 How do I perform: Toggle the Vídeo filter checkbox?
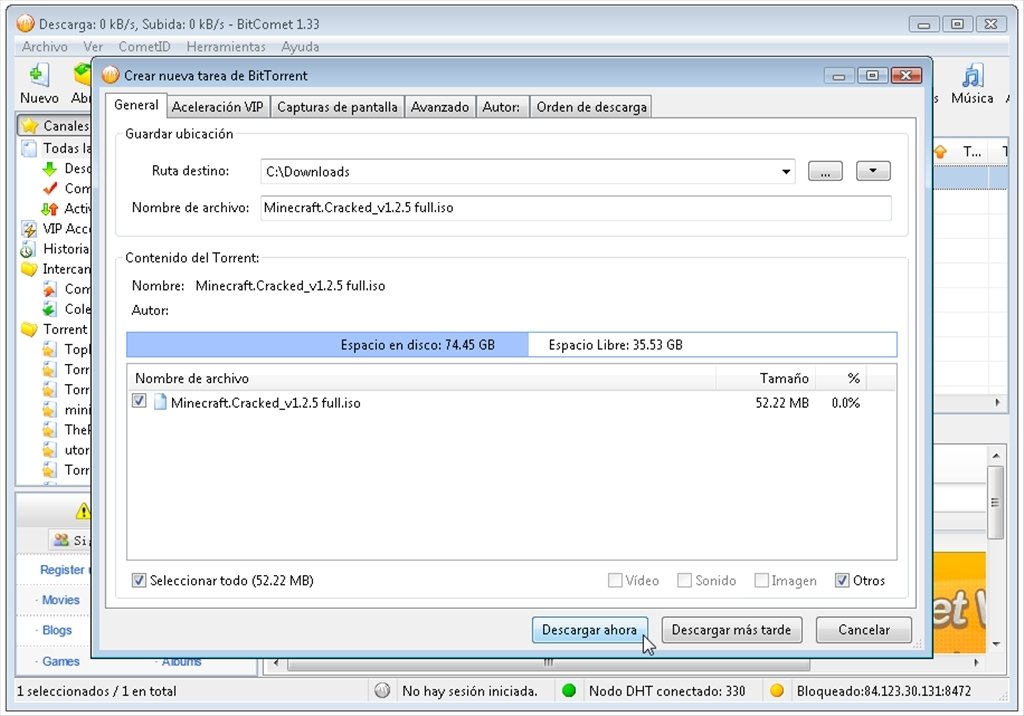[615, 580]
